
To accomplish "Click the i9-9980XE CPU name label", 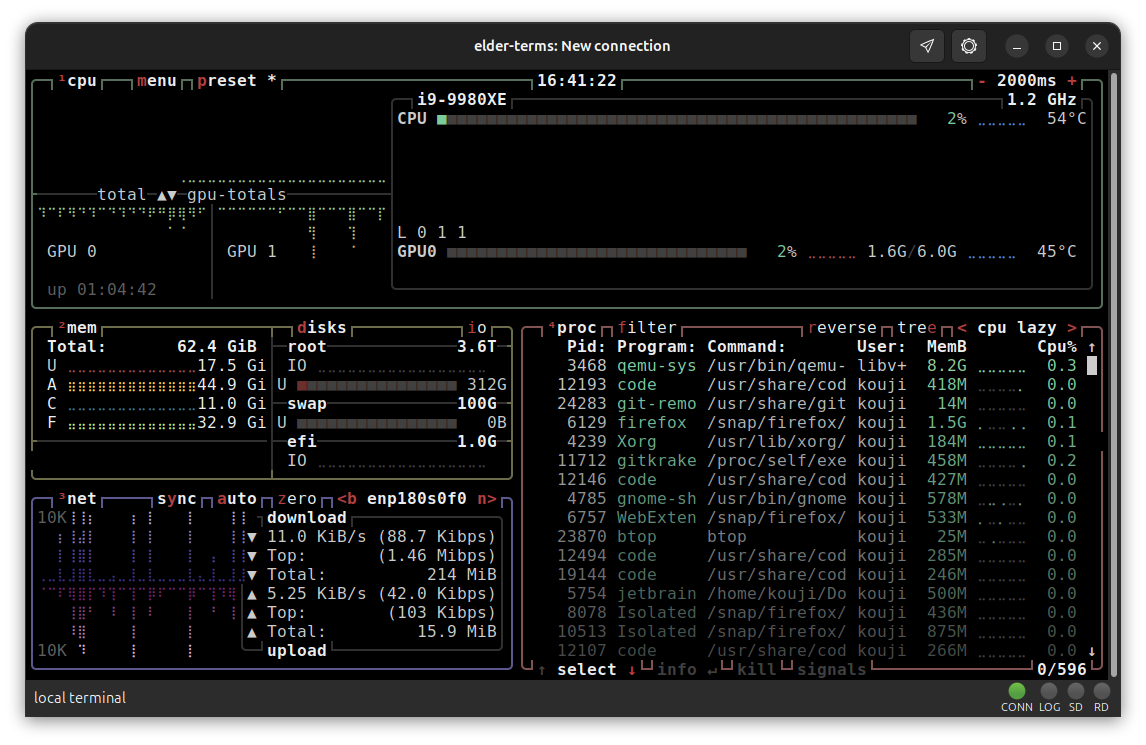I will (462, 99).
